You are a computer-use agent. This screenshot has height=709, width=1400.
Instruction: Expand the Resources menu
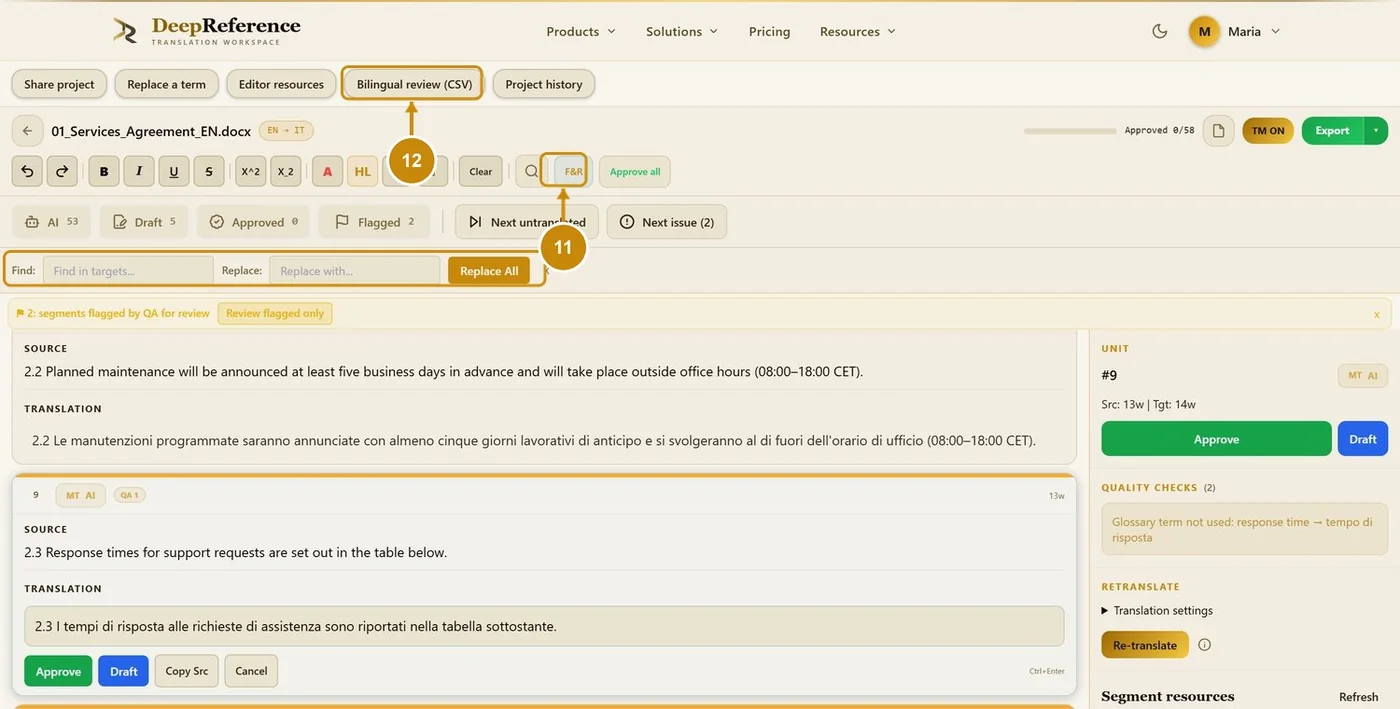[x=858, y=31]
